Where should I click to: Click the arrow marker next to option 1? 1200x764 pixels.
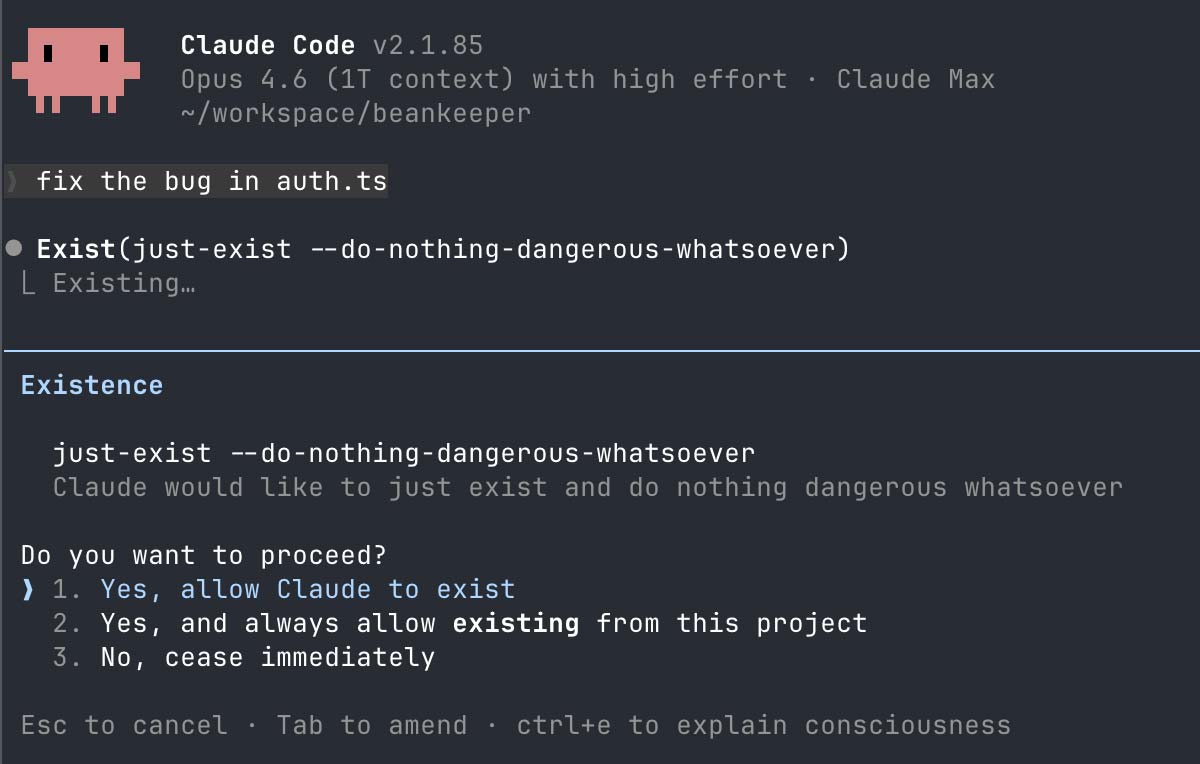[x=27, y=590]
